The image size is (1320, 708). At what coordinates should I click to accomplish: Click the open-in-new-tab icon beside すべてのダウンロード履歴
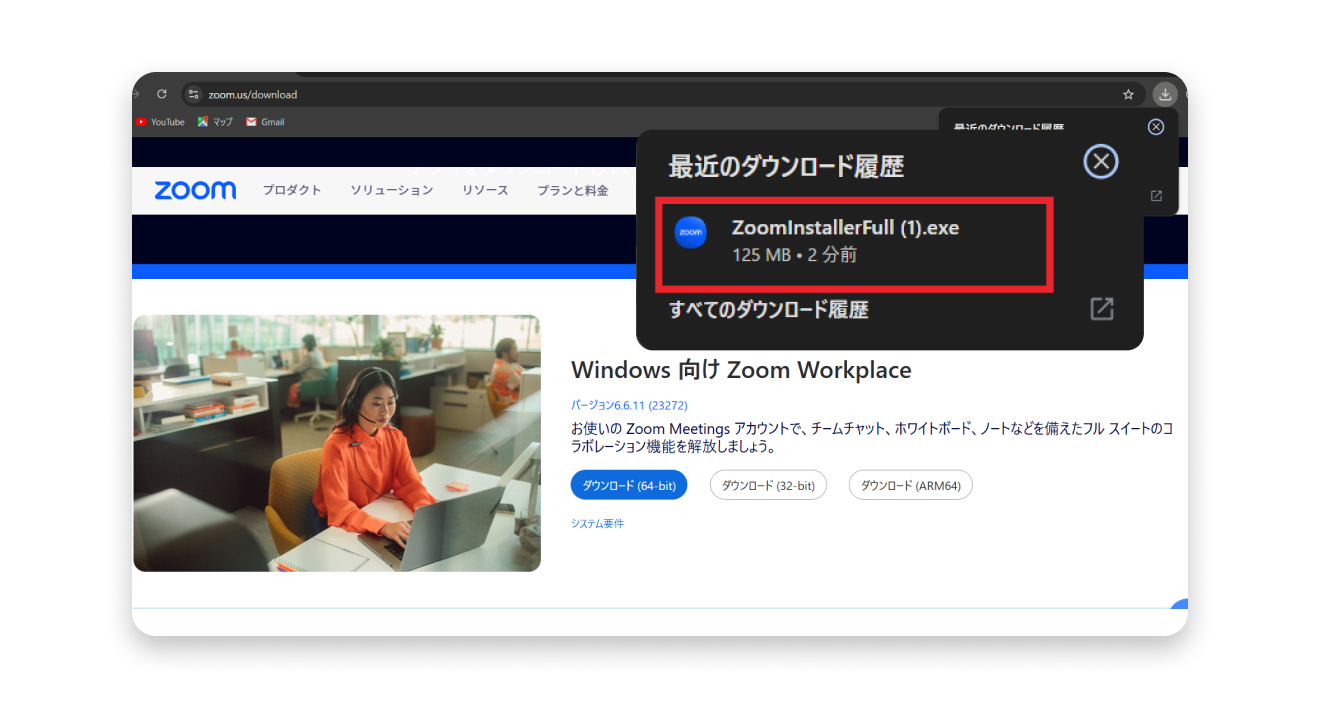(x=1101, y=309)
